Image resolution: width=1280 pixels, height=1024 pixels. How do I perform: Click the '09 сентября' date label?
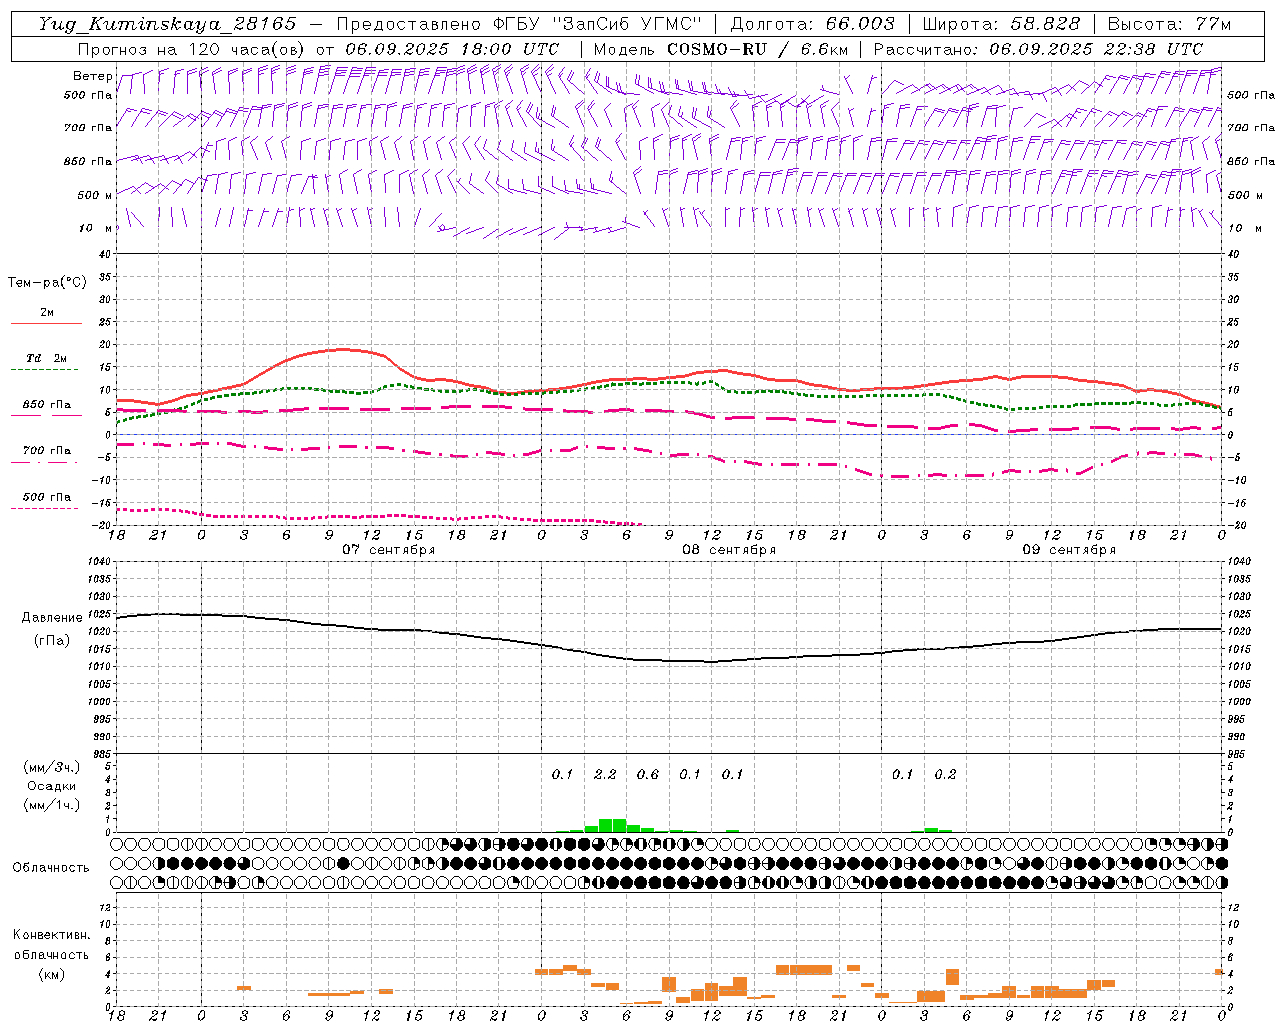(1069, 550)
